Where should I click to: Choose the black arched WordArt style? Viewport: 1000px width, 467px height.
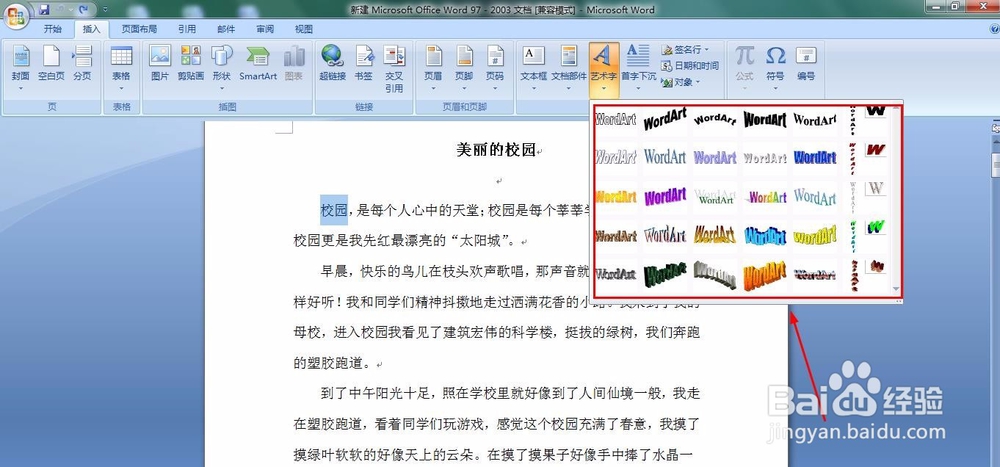(715, 119)
